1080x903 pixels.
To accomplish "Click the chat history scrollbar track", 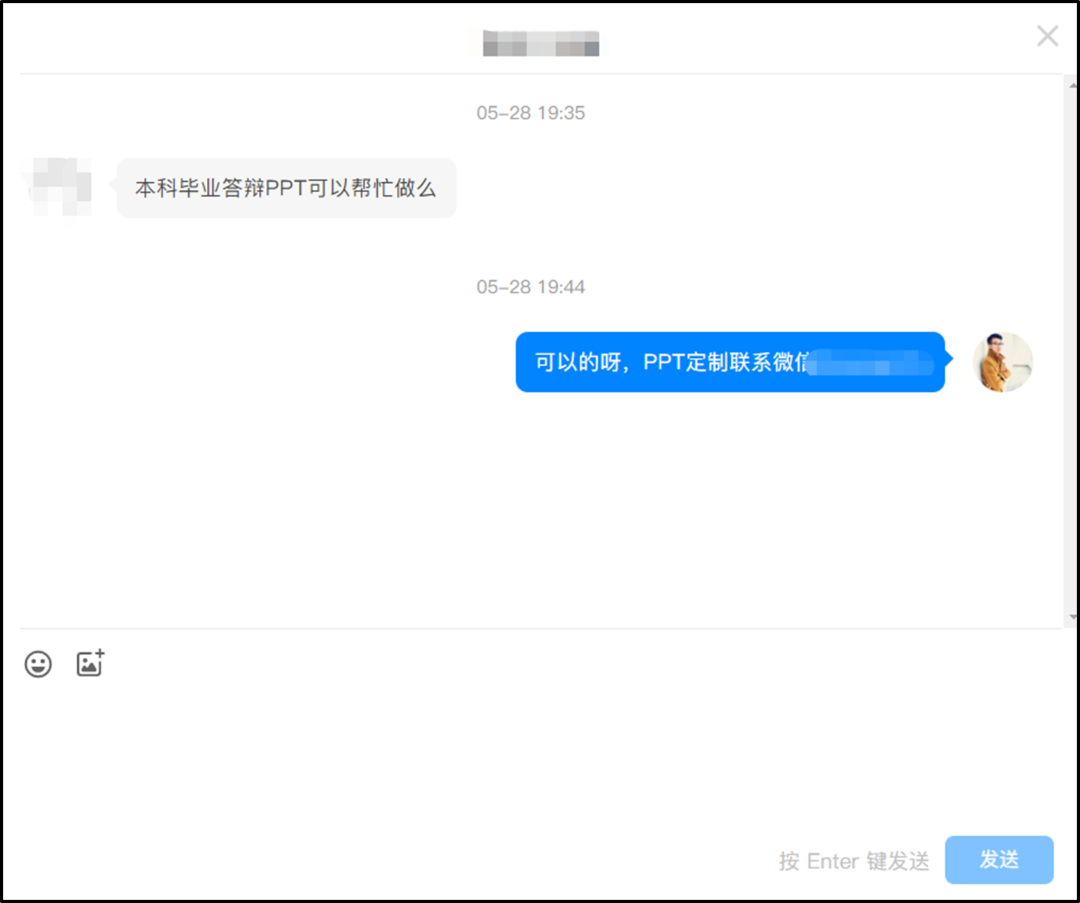I will [1072, 351].
